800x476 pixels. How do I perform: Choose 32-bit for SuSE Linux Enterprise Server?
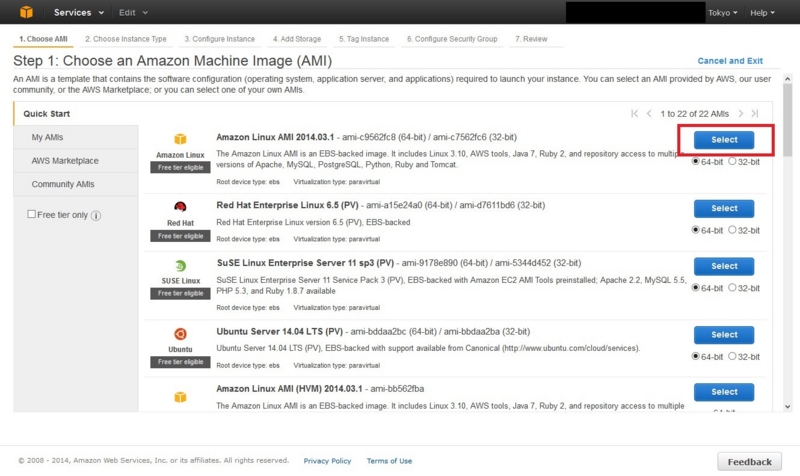pyautogui.click(x=732, y=287)
